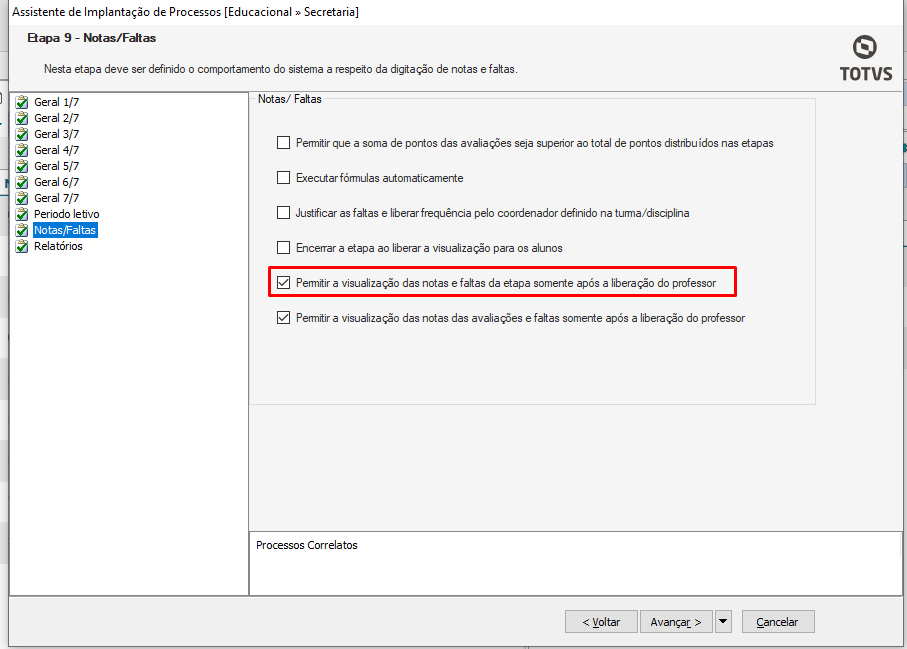The image size is (907, 649).
Task: Enable 'Executar fórmulas automaticamente' checkbox
Action: coord(284,178)
